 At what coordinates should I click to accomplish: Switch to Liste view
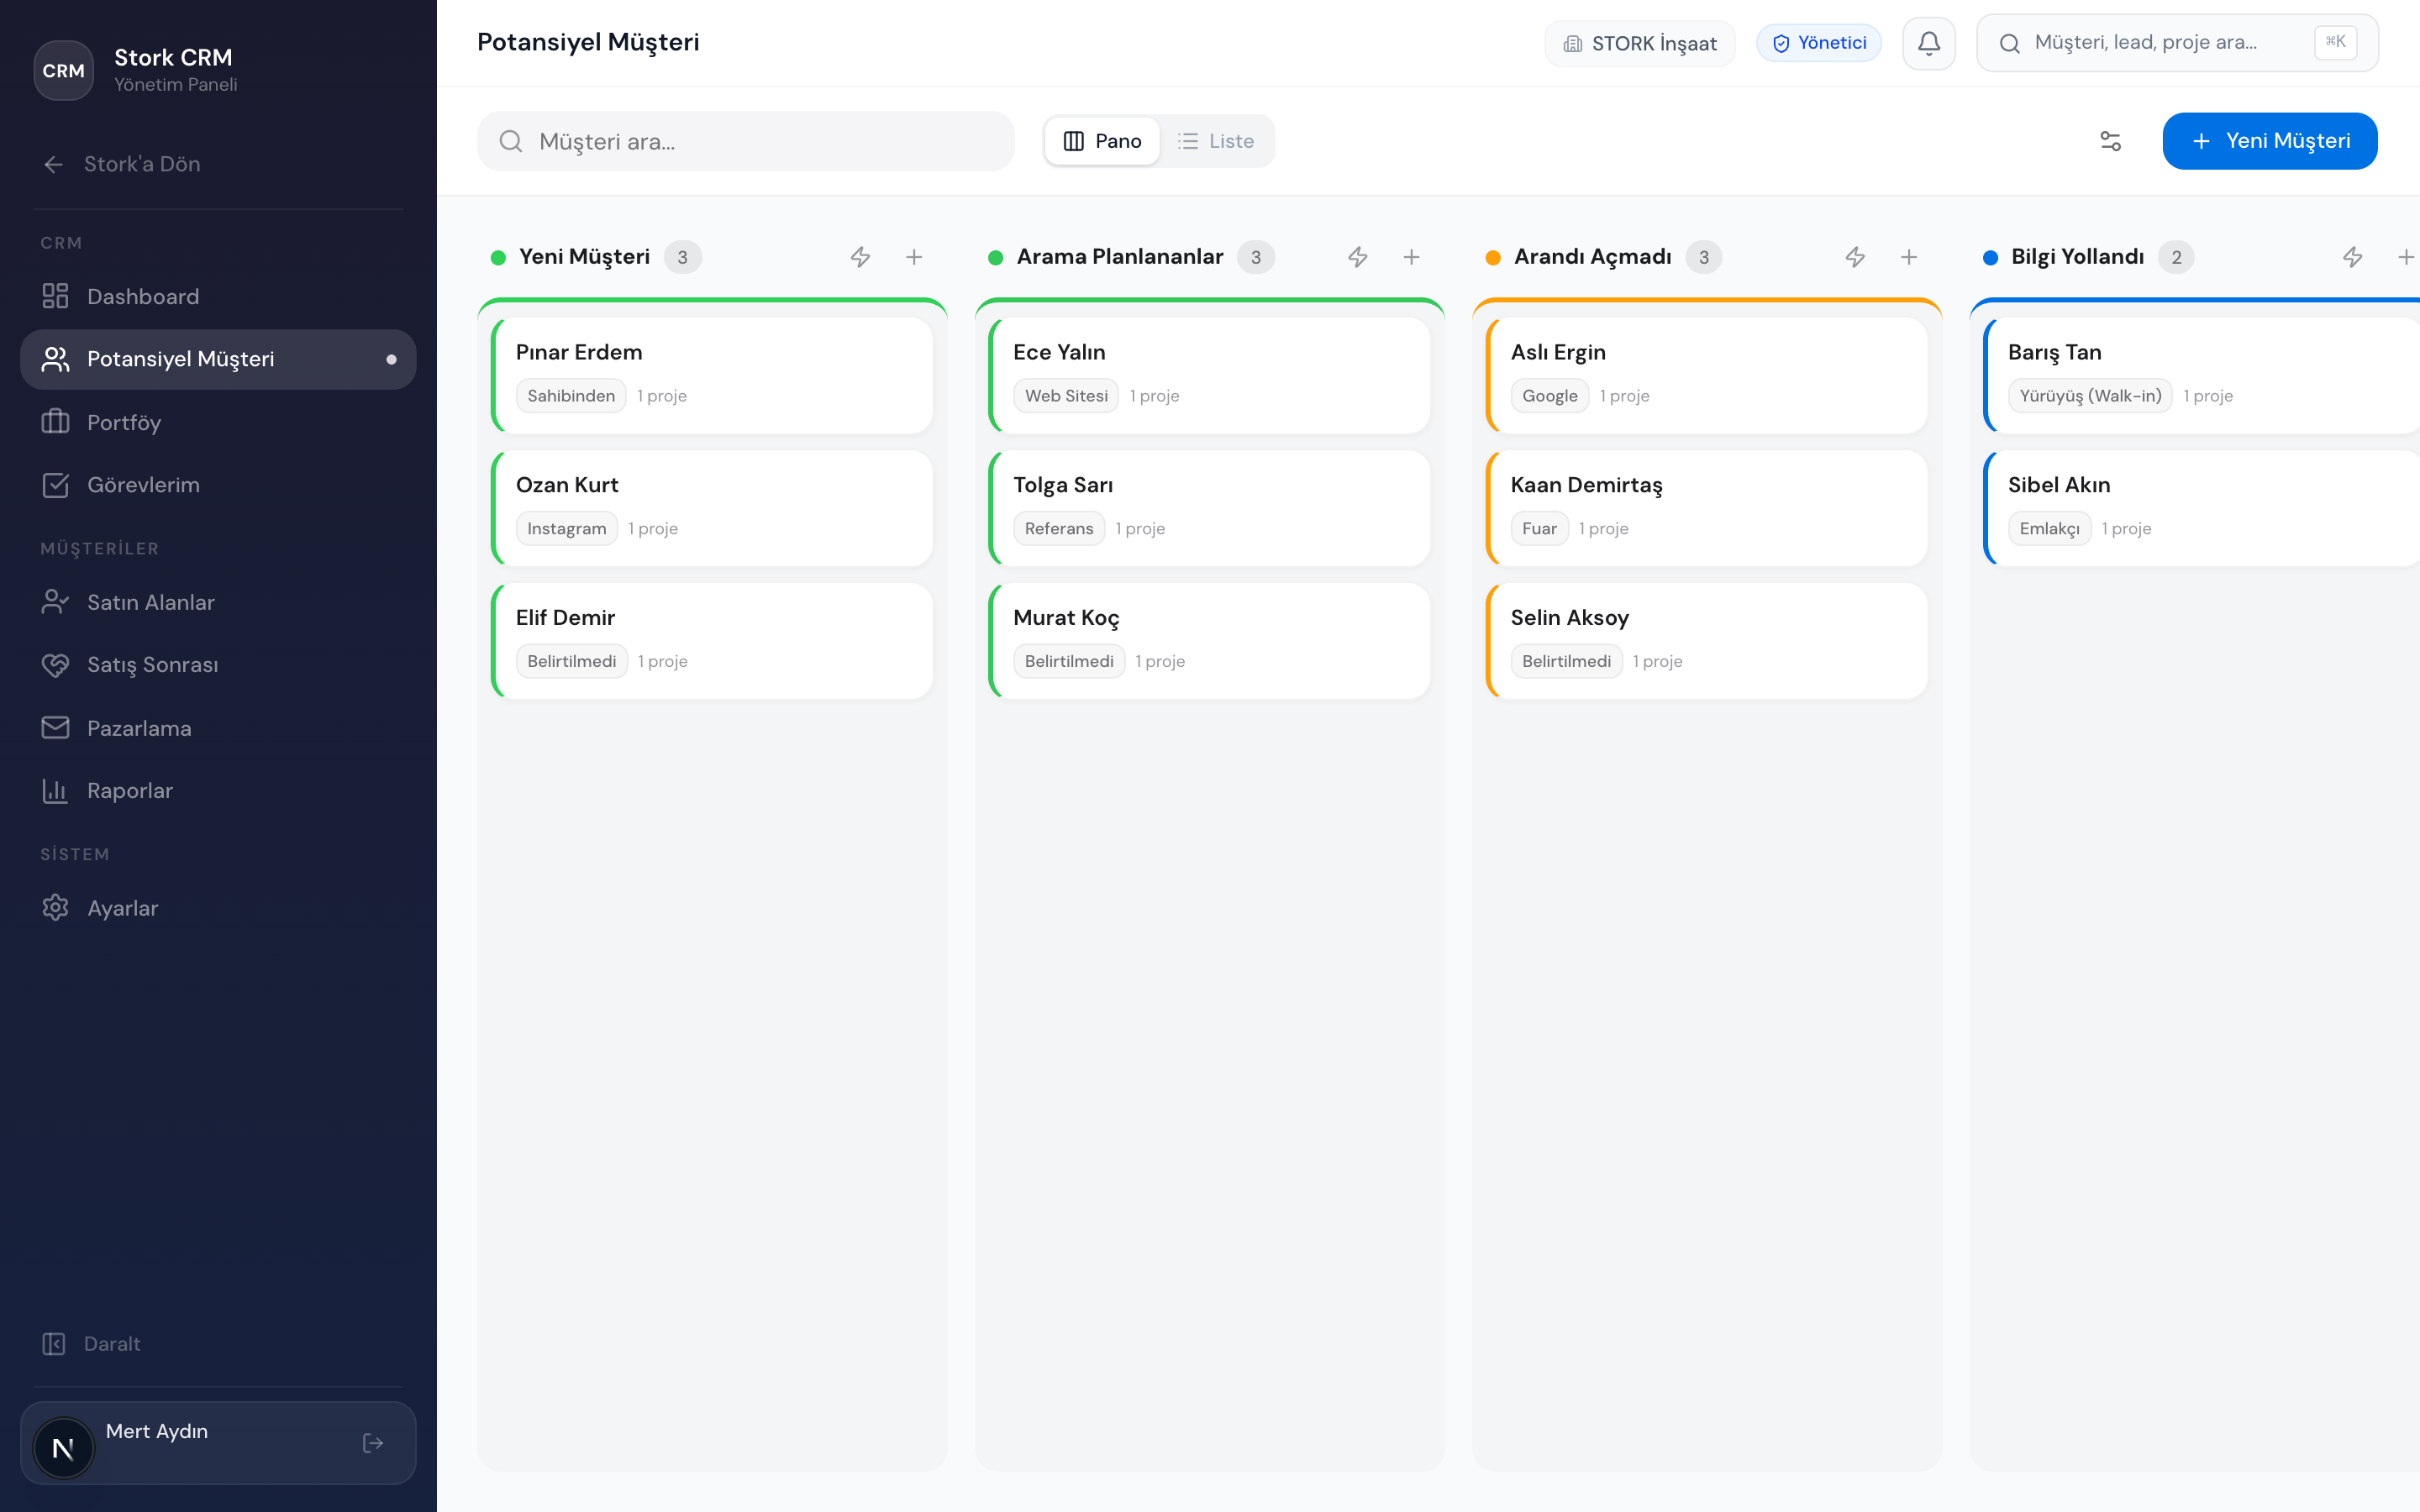1216,141
